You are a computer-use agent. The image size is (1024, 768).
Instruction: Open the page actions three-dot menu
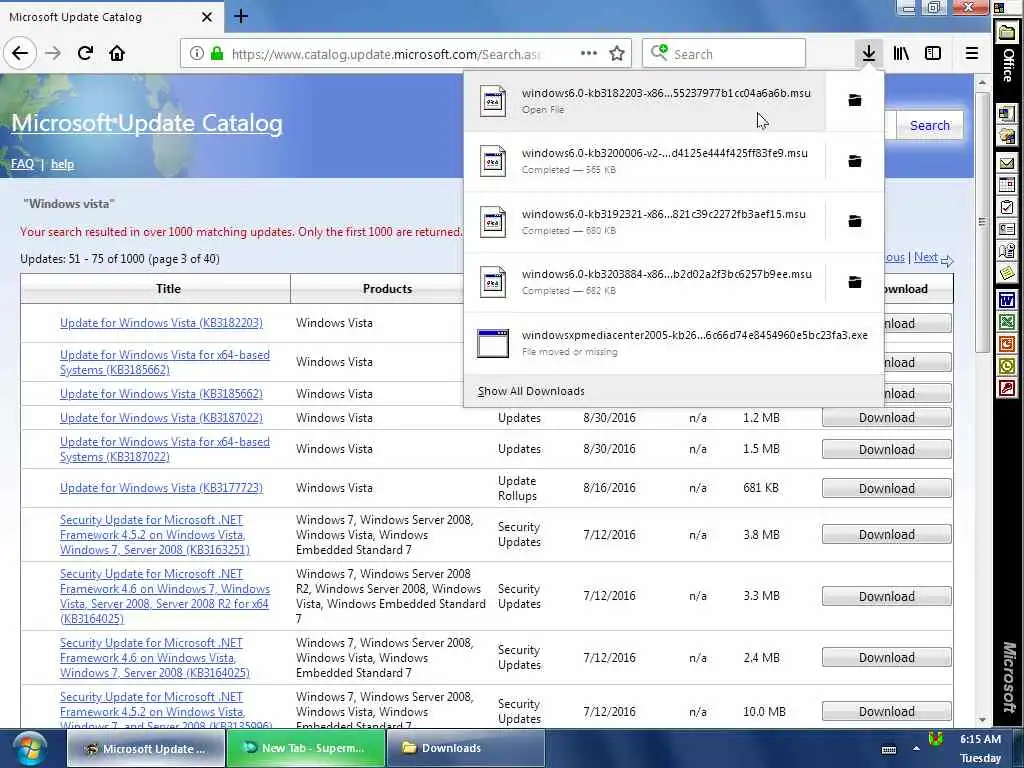pyautogui.click(x=588, y=54)
